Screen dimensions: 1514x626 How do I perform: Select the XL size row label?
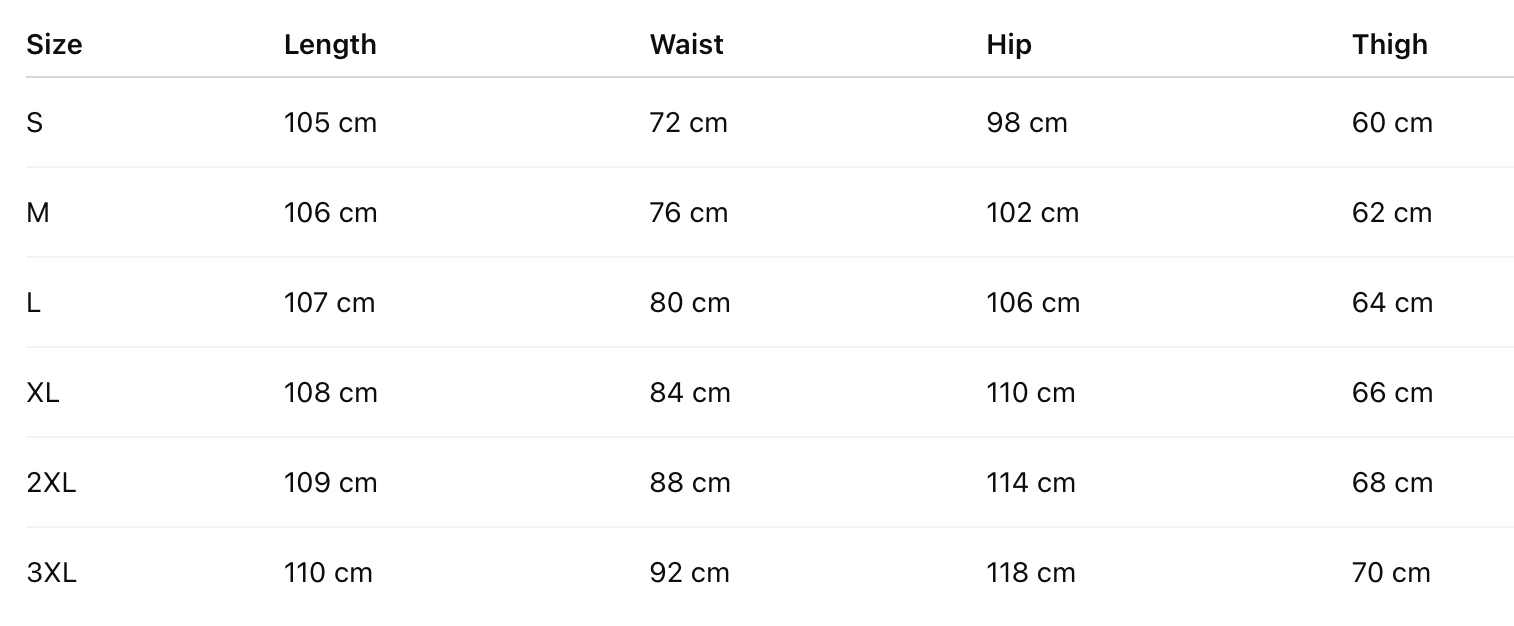[43, 393]
